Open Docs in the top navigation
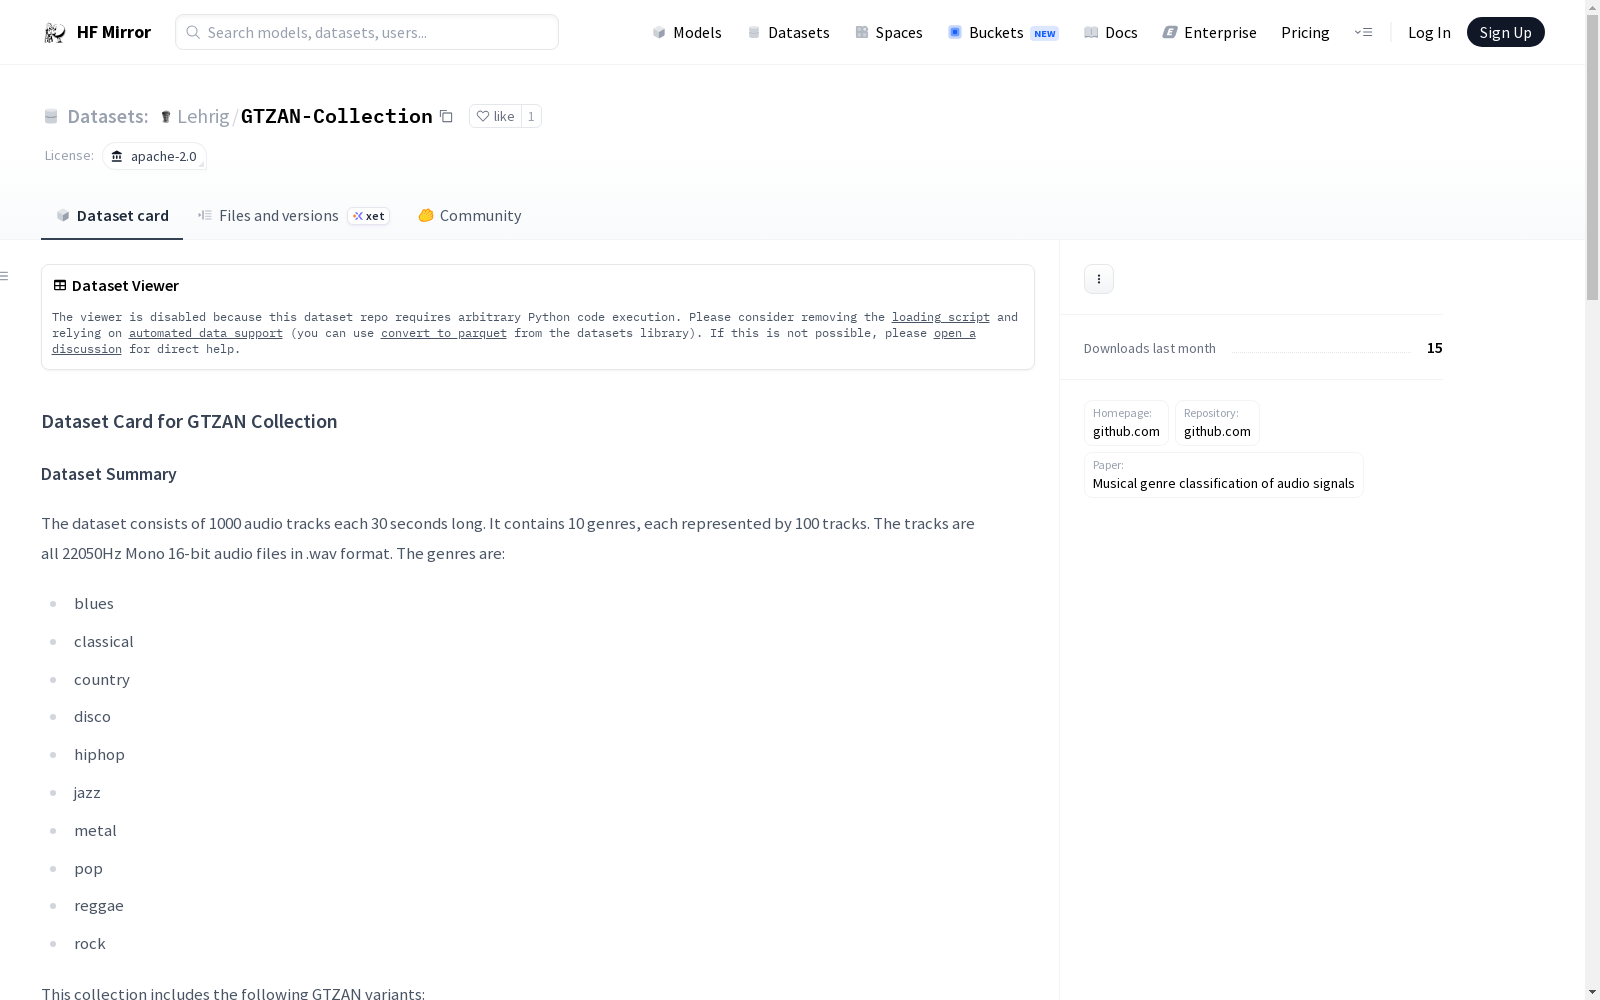 pyautogui.click(x=1111, y=33)
